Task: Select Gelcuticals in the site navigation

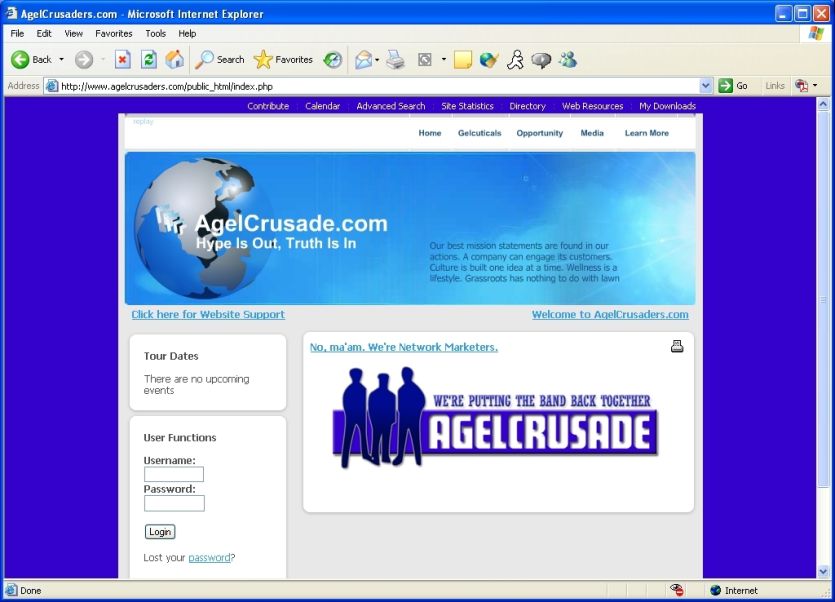Action: [479, 133]
